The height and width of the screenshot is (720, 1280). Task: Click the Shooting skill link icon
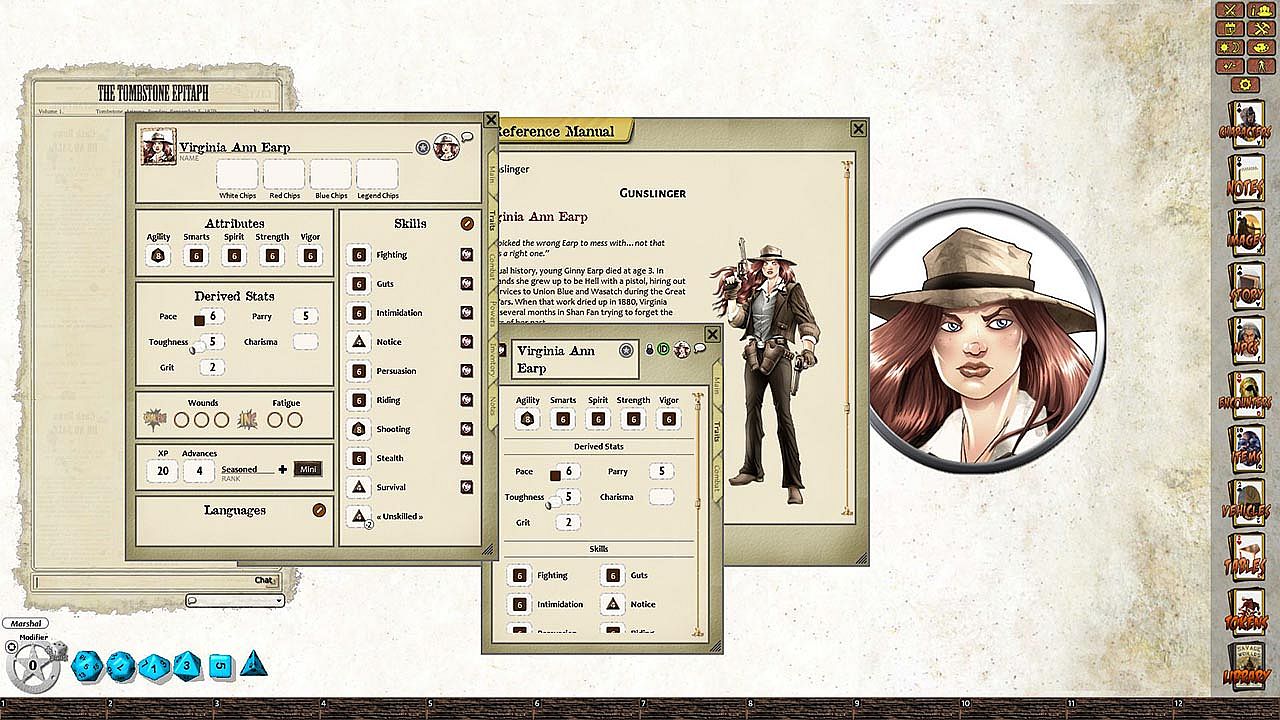(466, 429)
